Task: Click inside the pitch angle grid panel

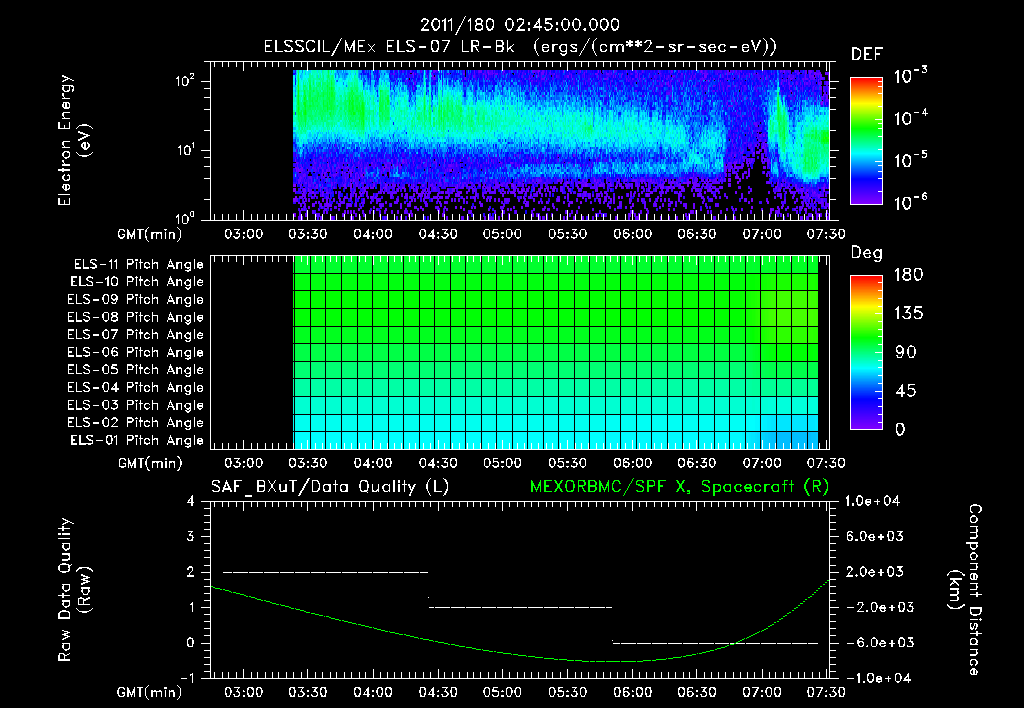Action: tap(520, 352)
